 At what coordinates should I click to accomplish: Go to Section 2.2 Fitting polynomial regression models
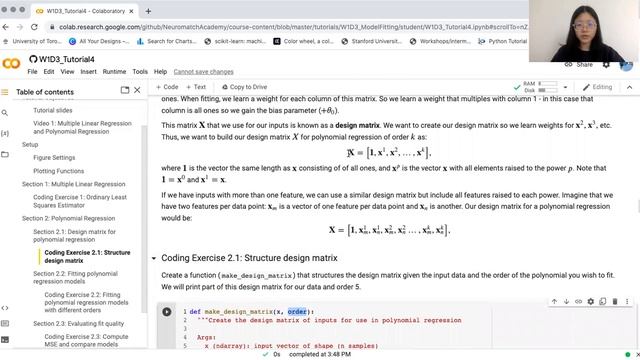pyautogui.click(x=76, y=278)
